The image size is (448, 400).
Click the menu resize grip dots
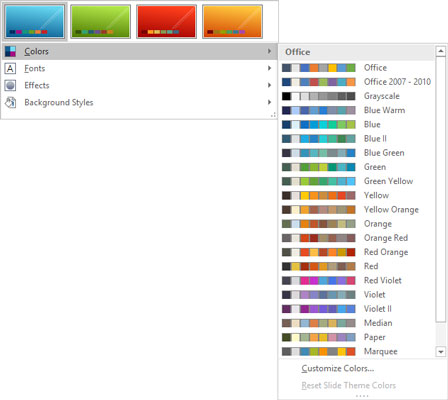[273, 115]
